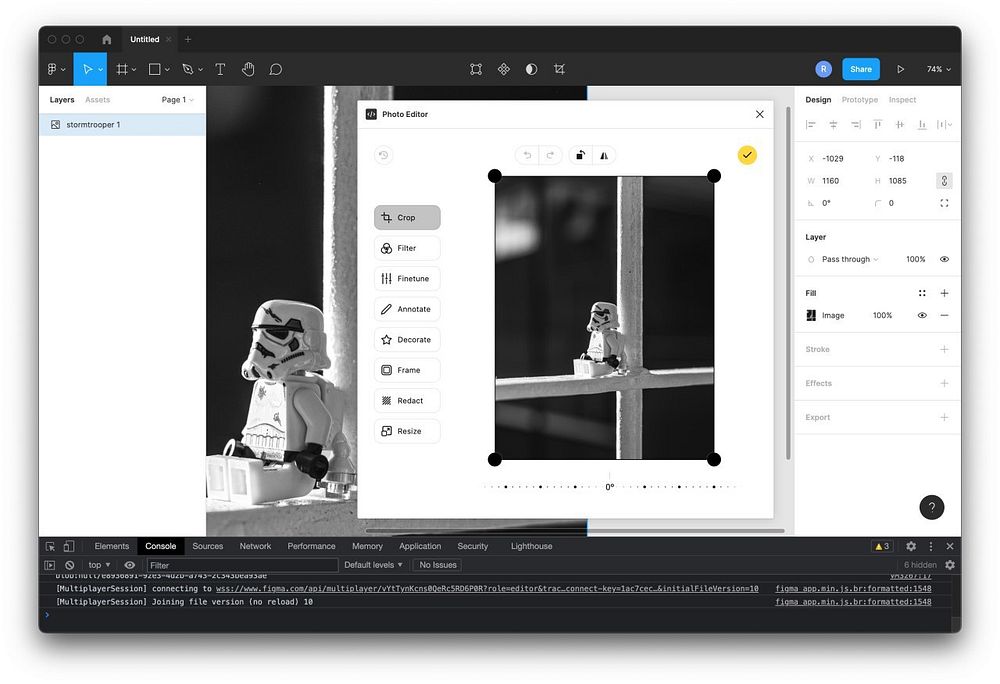Click the help question mark button

[932, 507]
